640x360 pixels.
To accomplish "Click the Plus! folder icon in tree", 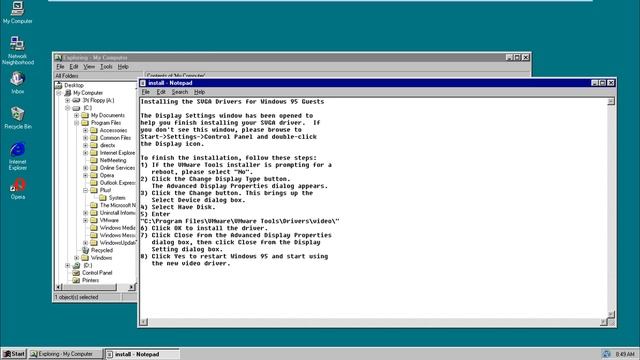I will [94, 190].
